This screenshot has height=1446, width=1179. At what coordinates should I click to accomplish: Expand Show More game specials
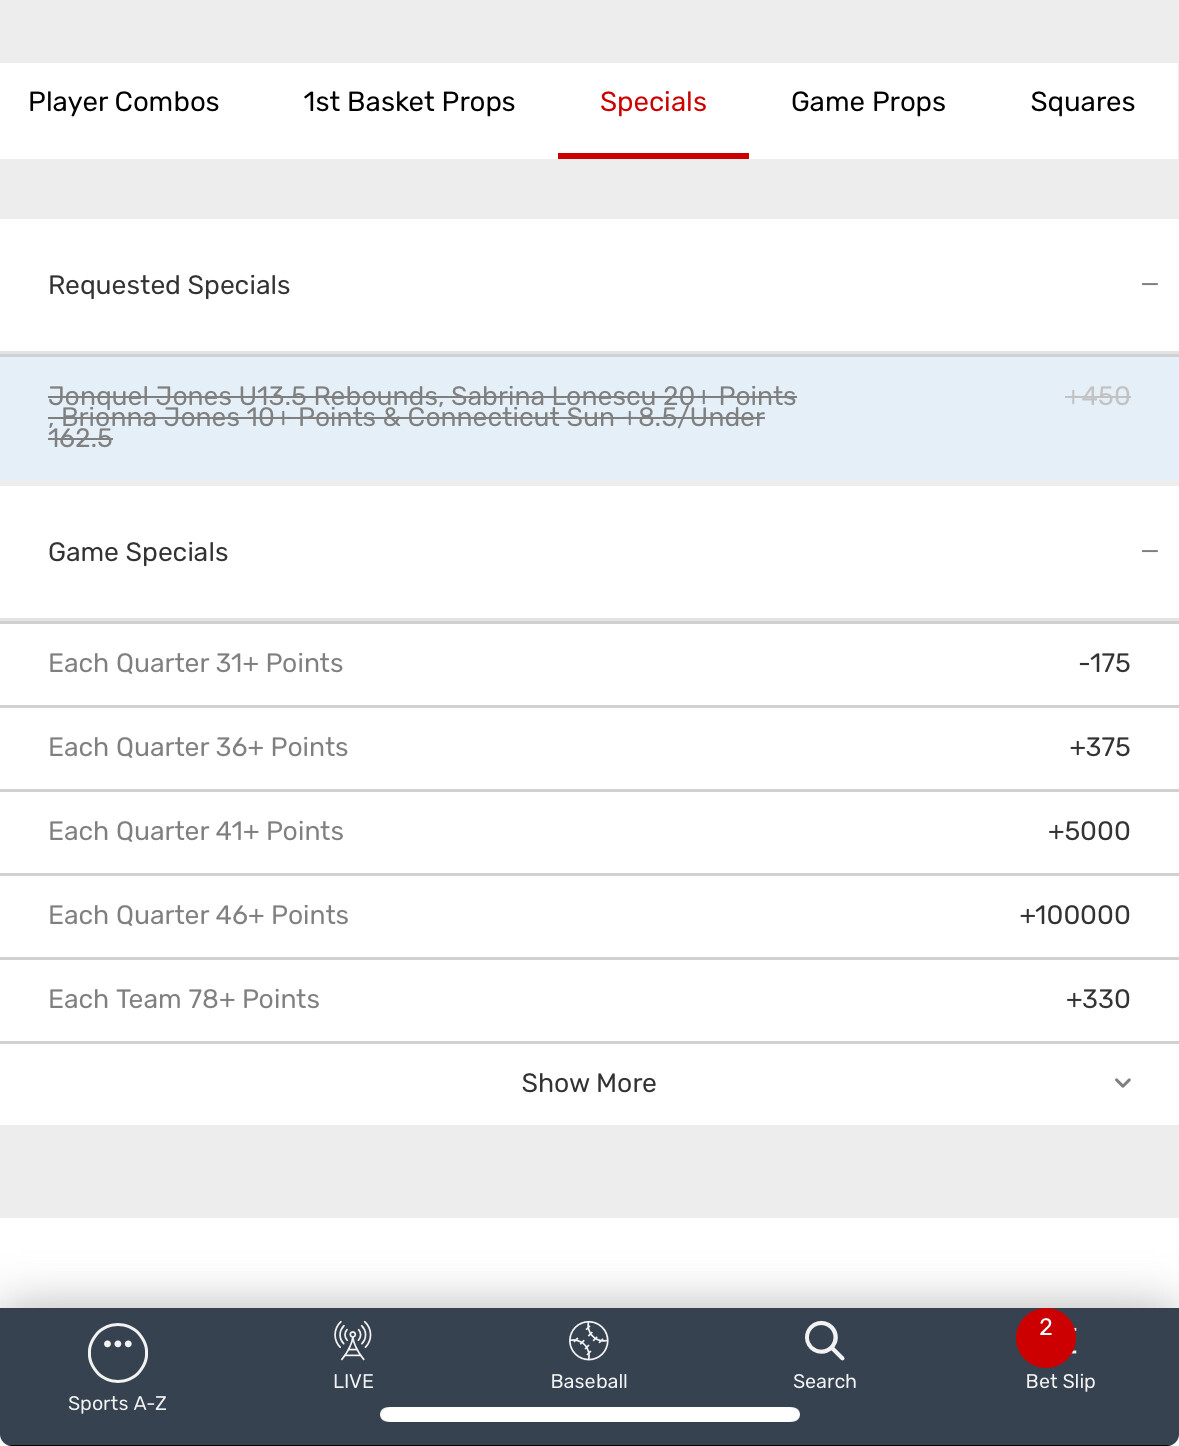click(x=589, y=1083)
